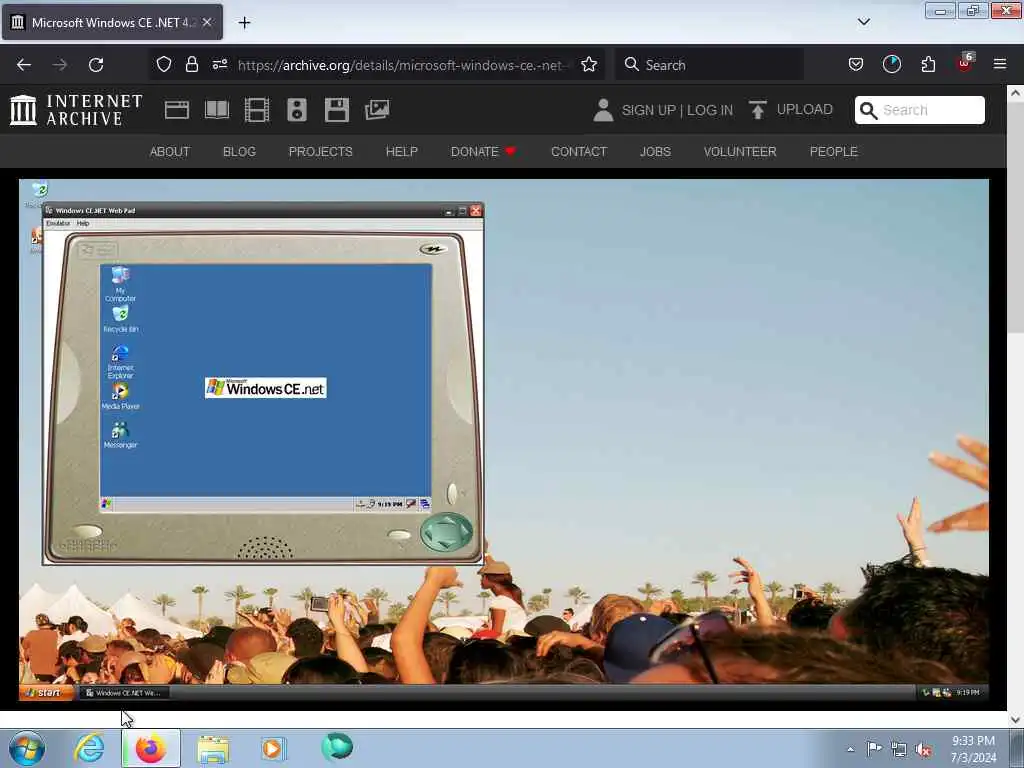Open the Video film strip icon
This screenshot has width=1024, height=768.
[257, 110]
